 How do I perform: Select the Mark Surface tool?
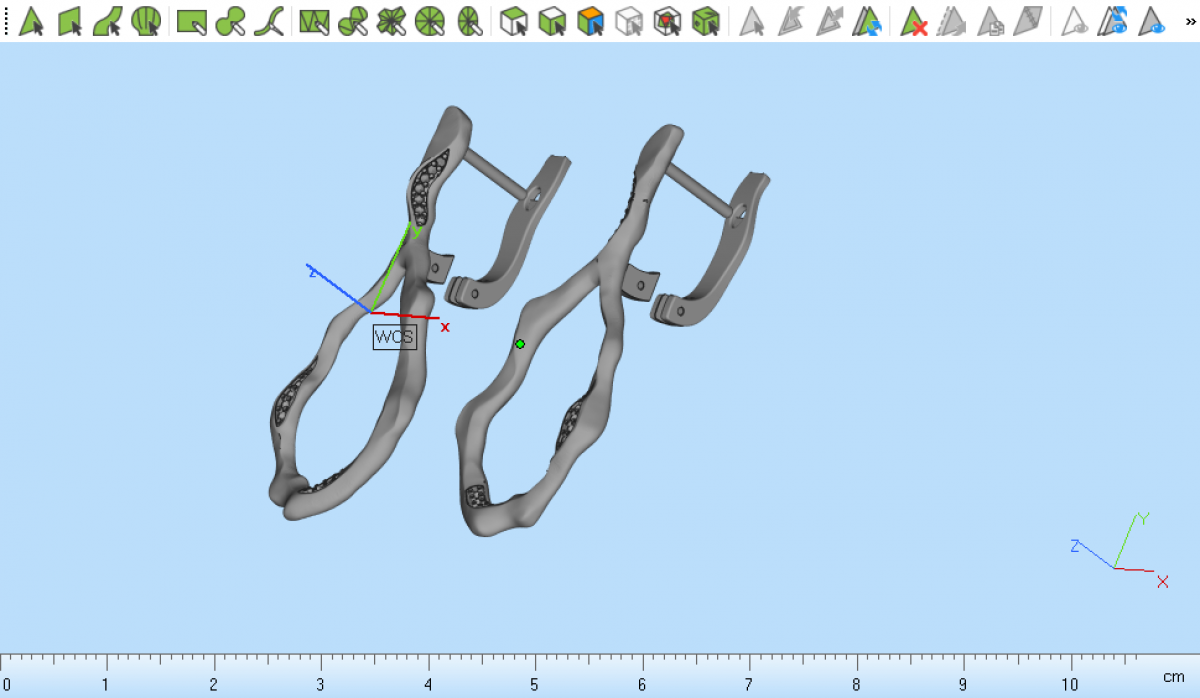point(108,21)
